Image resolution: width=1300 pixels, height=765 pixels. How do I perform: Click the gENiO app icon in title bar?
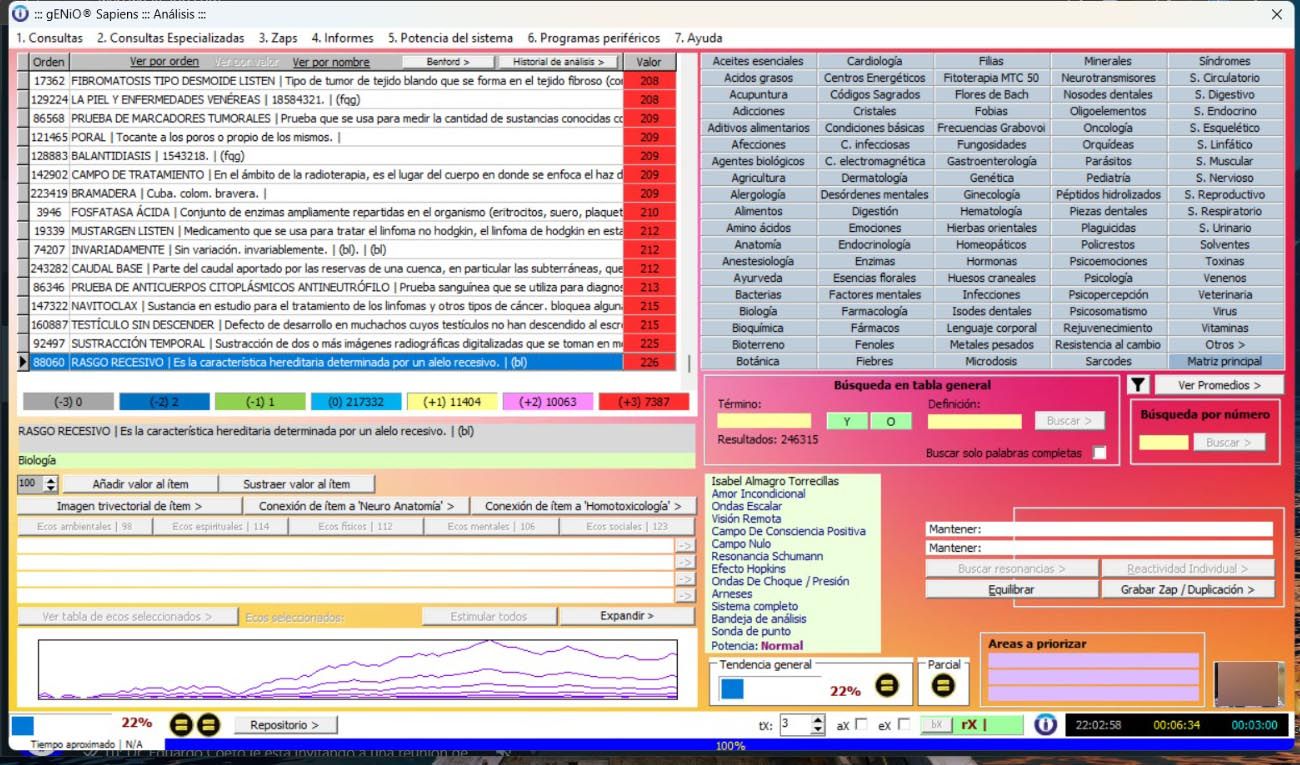[20, 14]
